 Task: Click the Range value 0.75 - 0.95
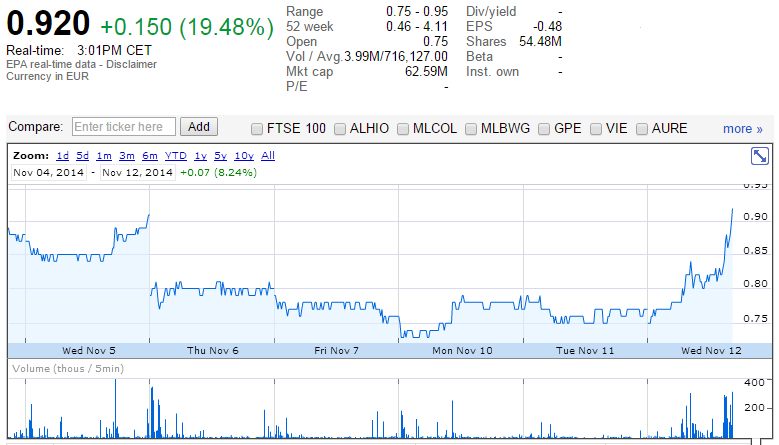point(417,11)
